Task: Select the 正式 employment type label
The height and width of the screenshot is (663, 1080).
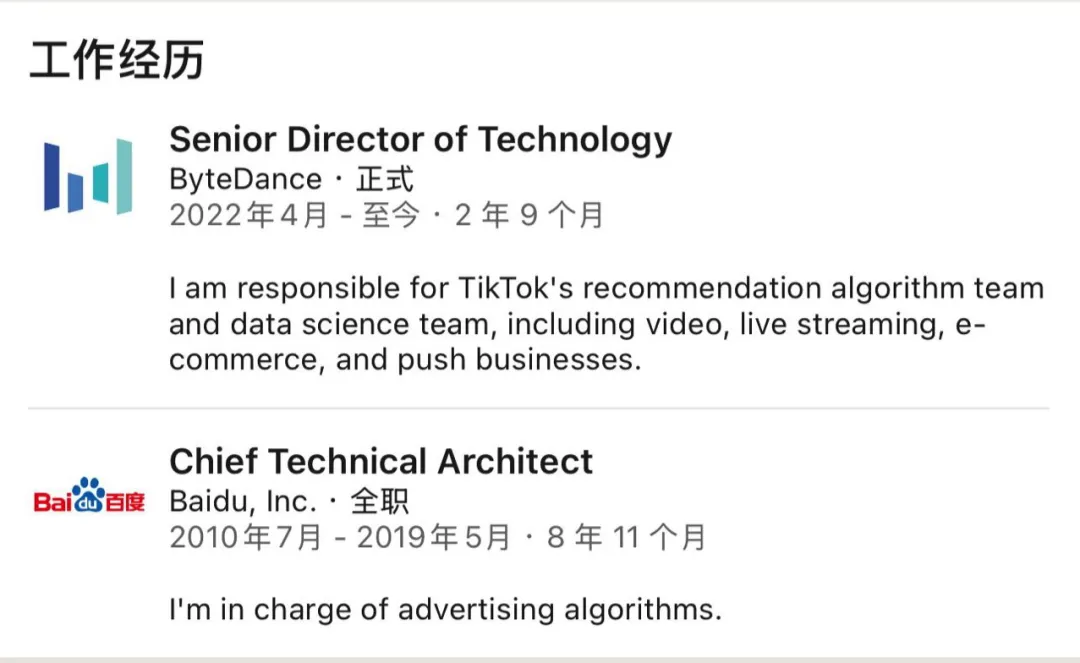Action: 385,180
